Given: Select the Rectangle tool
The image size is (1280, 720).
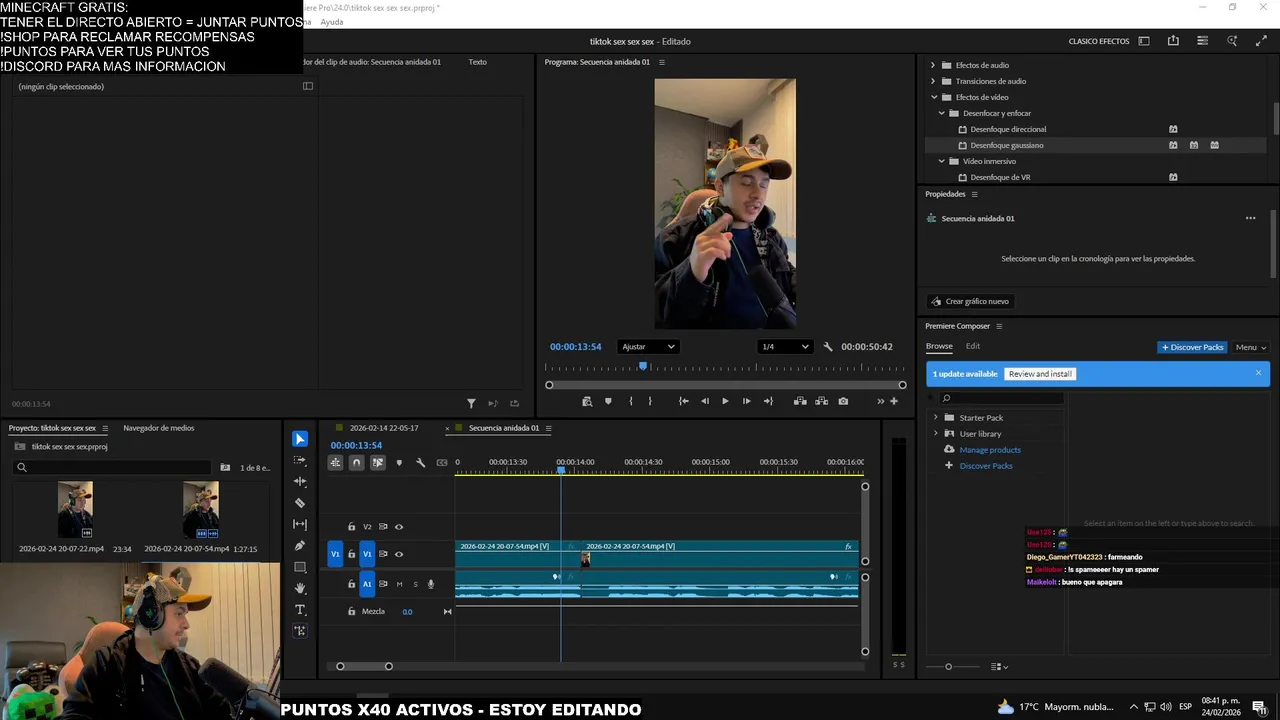Looking at the screenshot, I should pyautogui.click(x=300, y=567).
